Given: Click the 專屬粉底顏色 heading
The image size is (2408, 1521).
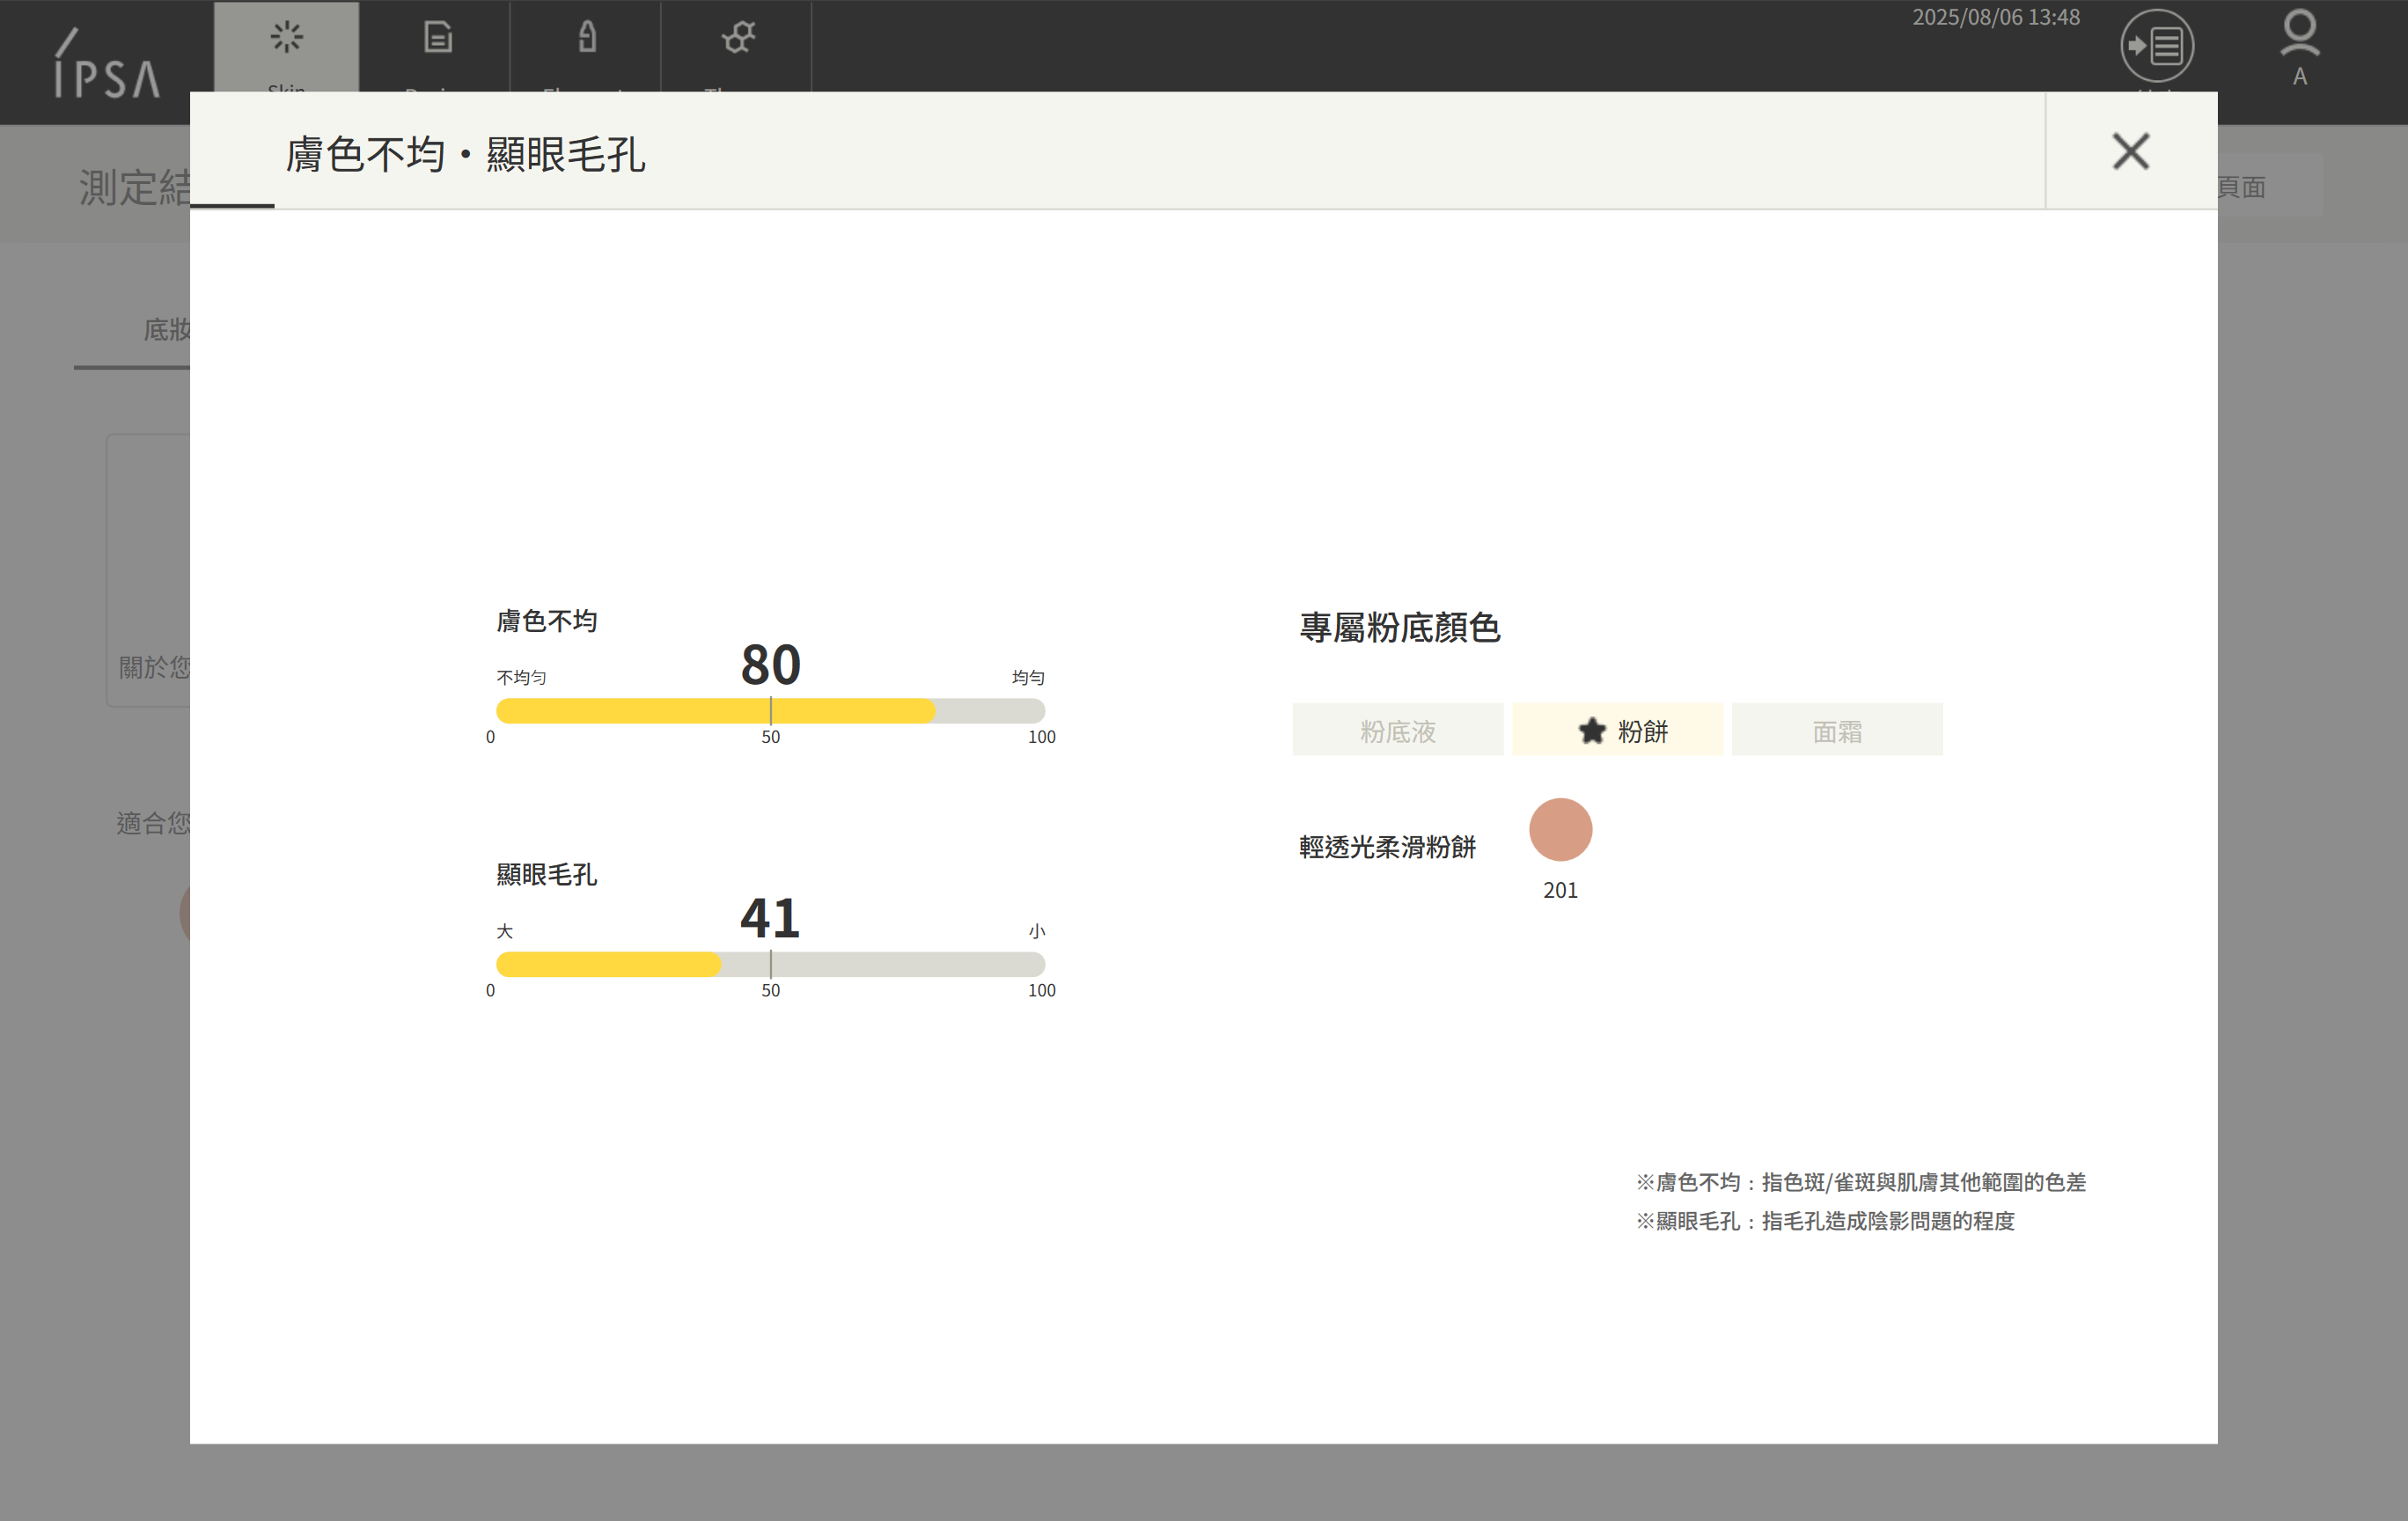Looking at the screenshot, I should (x=1399, y=628).
